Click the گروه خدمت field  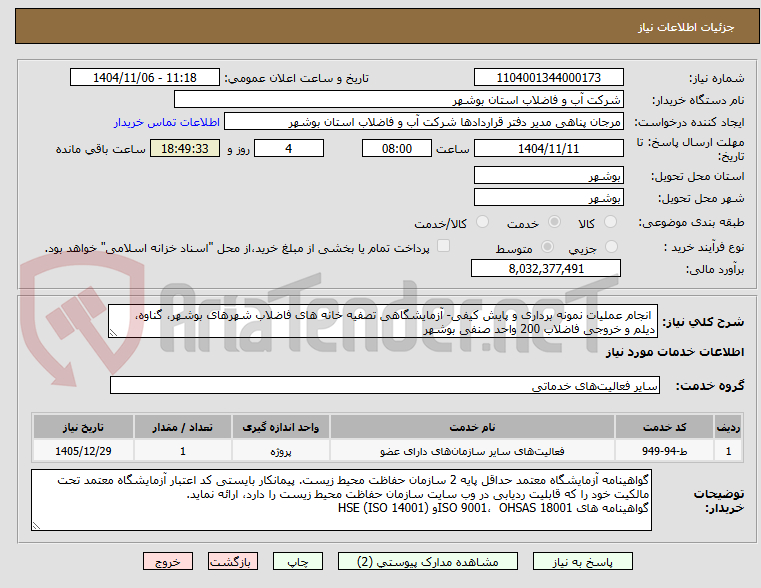point(385,385)
